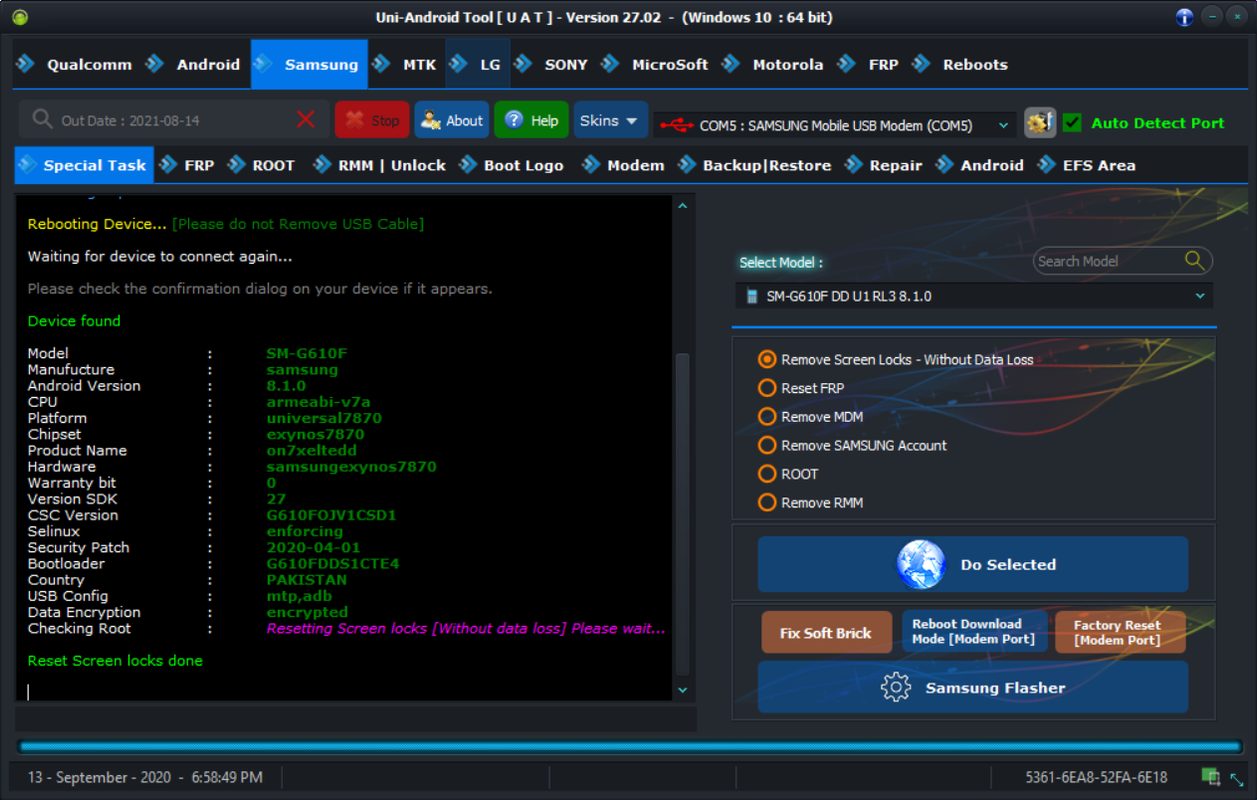The height and width of the screenshot is (800, 1257).
Task: Click the Fix Soft Brick button
Action: (826, 632)
